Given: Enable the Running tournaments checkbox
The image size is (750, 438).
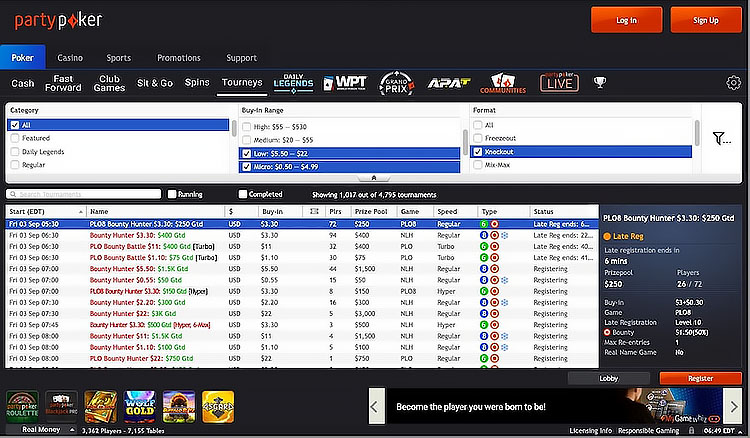Looking at the screenshot, I should (x=172, y=194).
